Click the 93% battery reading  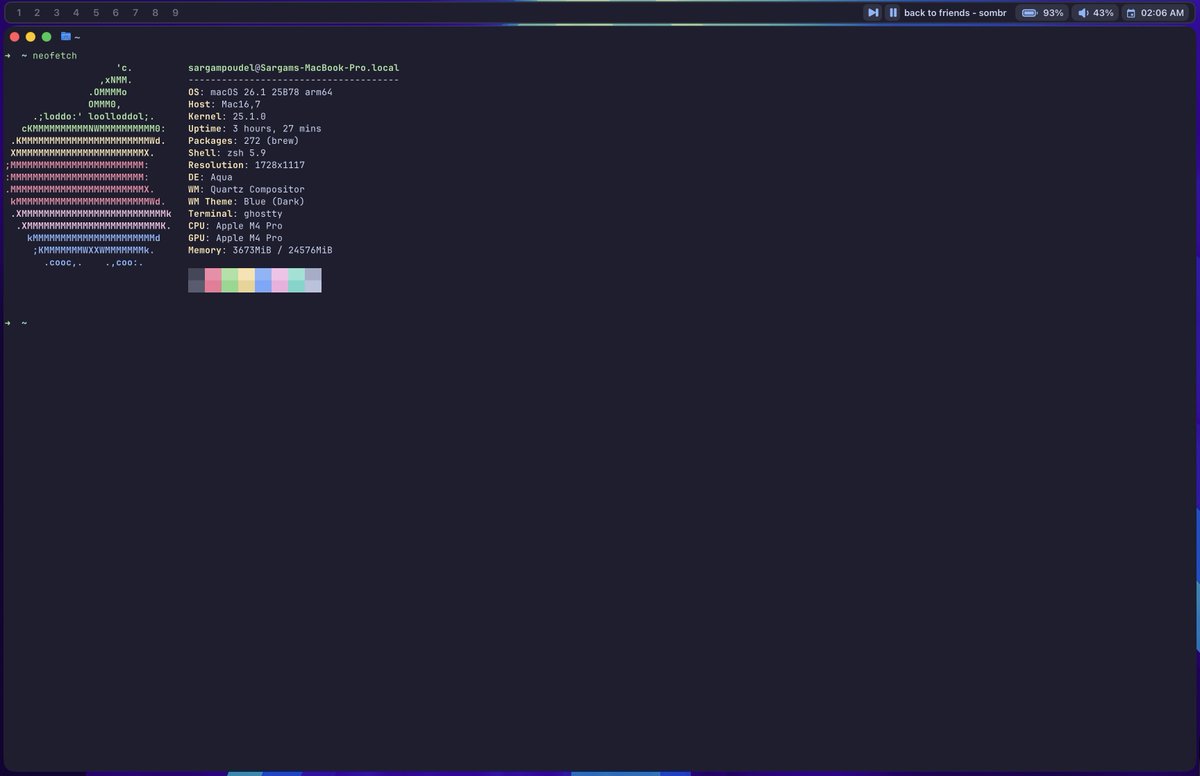[1053, 13]
